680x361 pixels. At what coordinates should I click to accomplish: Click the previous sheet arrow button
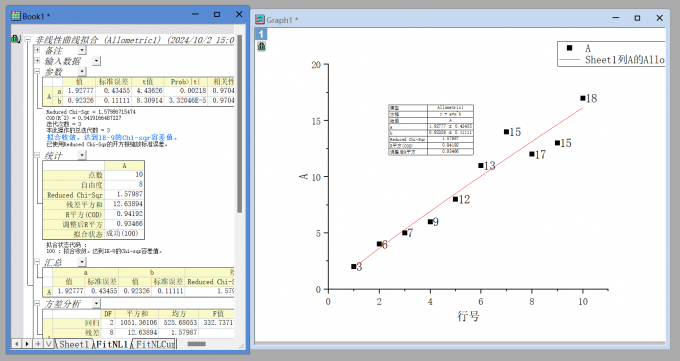16,344
